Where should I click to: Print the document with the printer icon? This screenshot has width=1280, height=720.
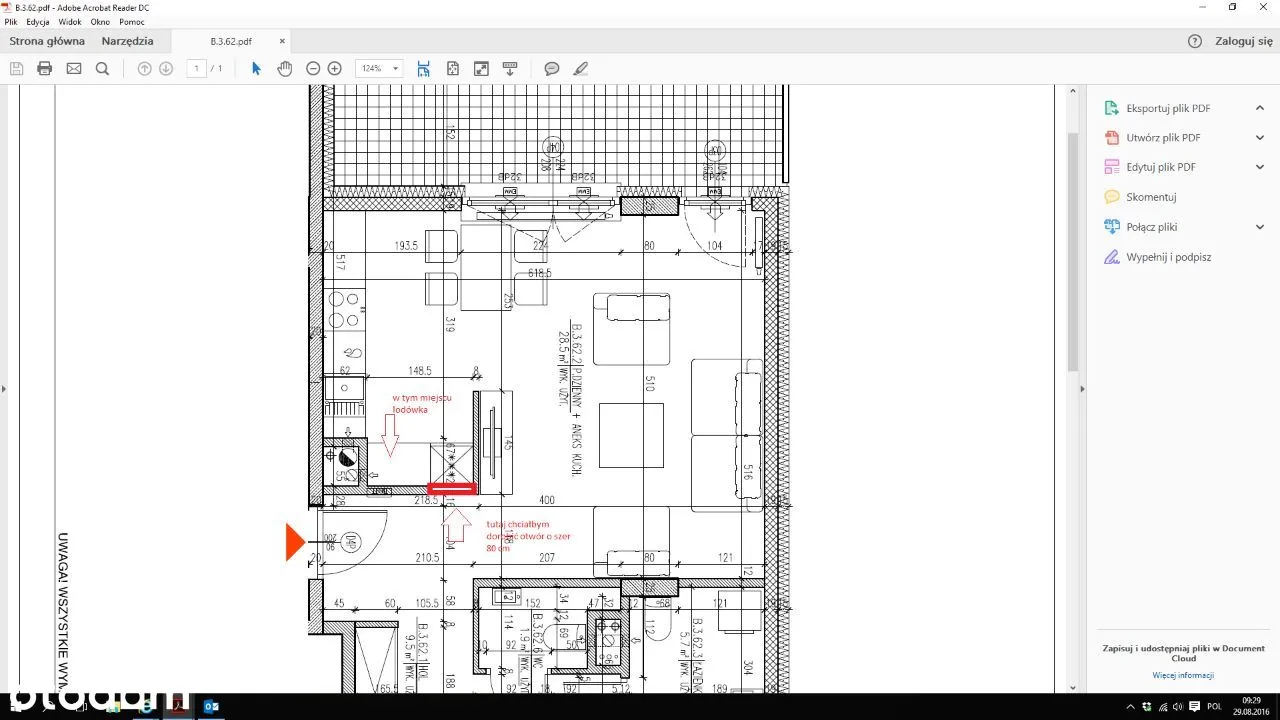point(44,68)
